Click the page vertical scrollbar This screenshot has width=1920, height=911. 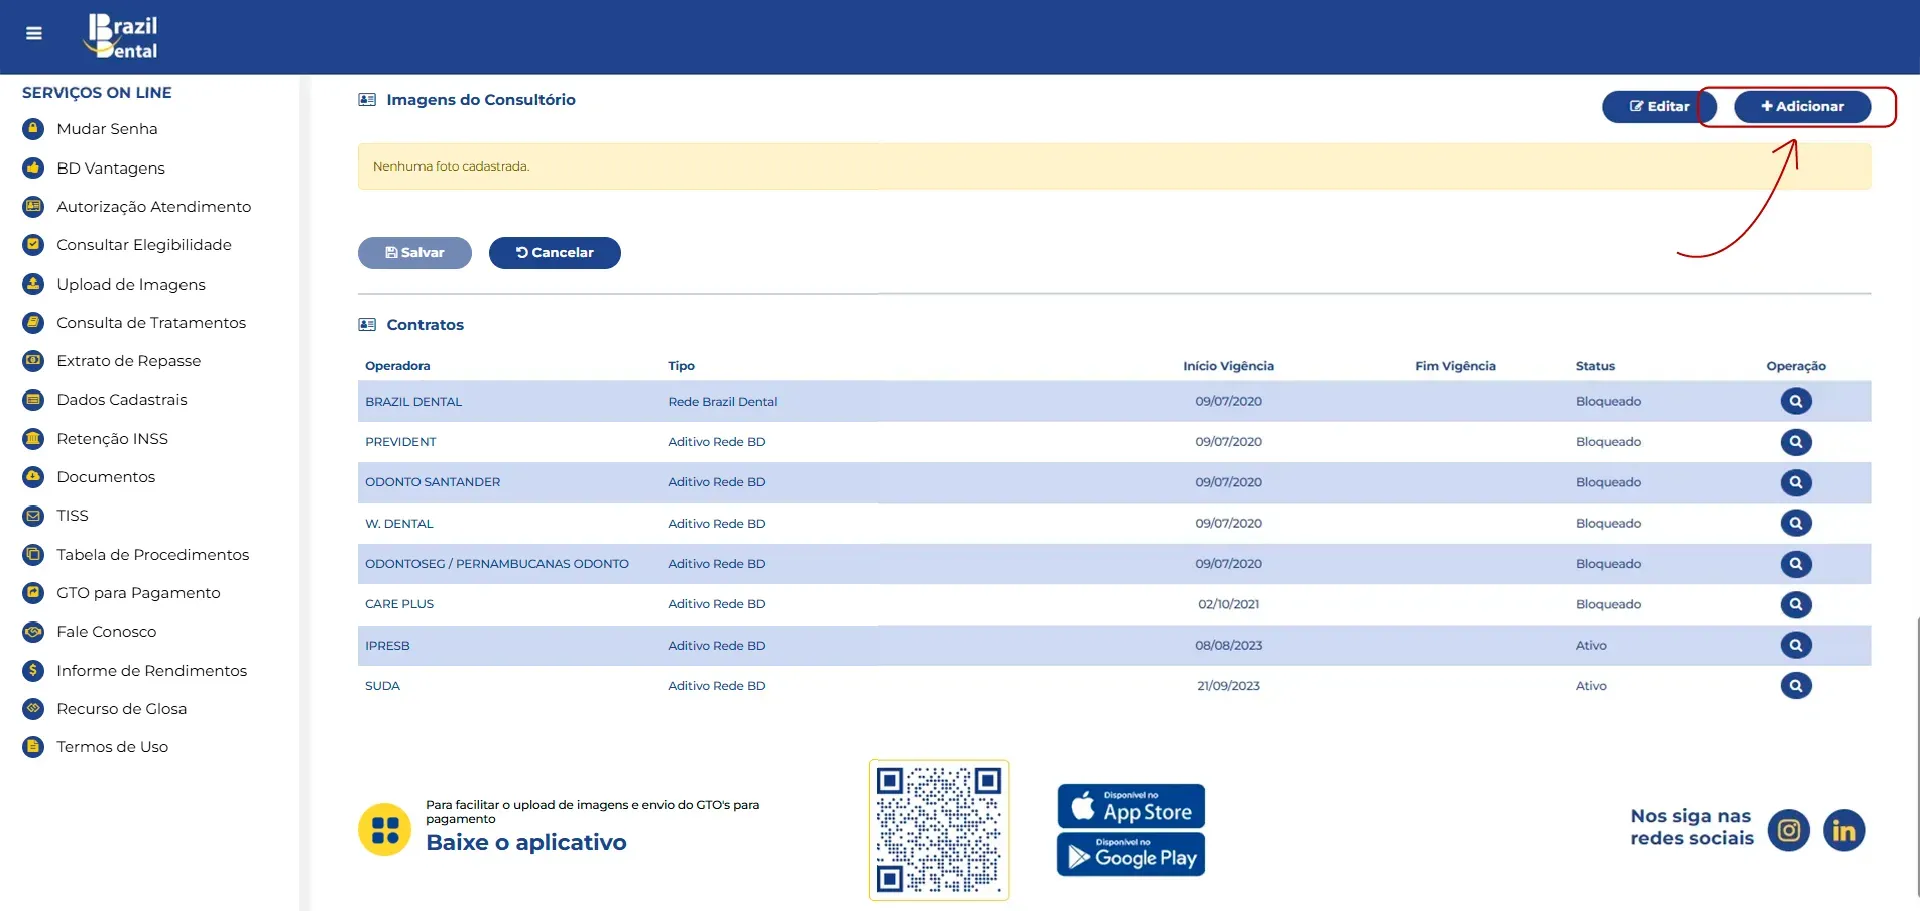(x=1916, y=755)
